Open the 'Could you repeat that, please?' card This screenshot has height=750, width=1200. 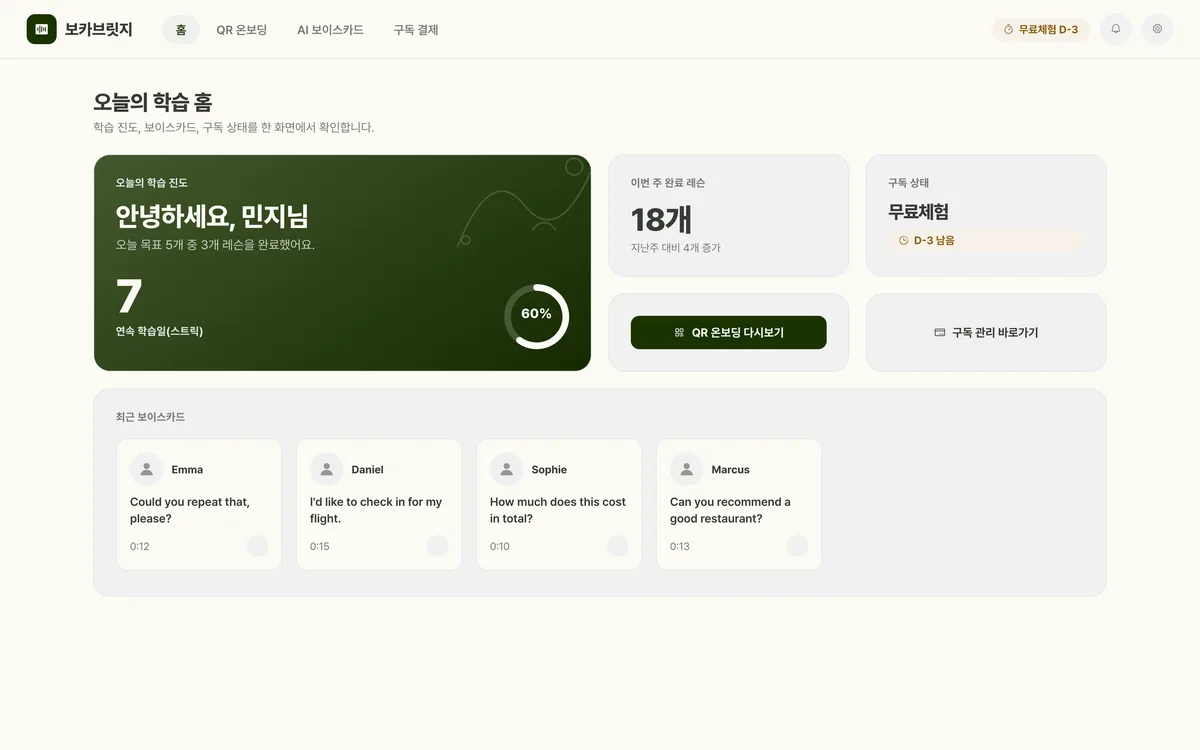click(199, 504)
